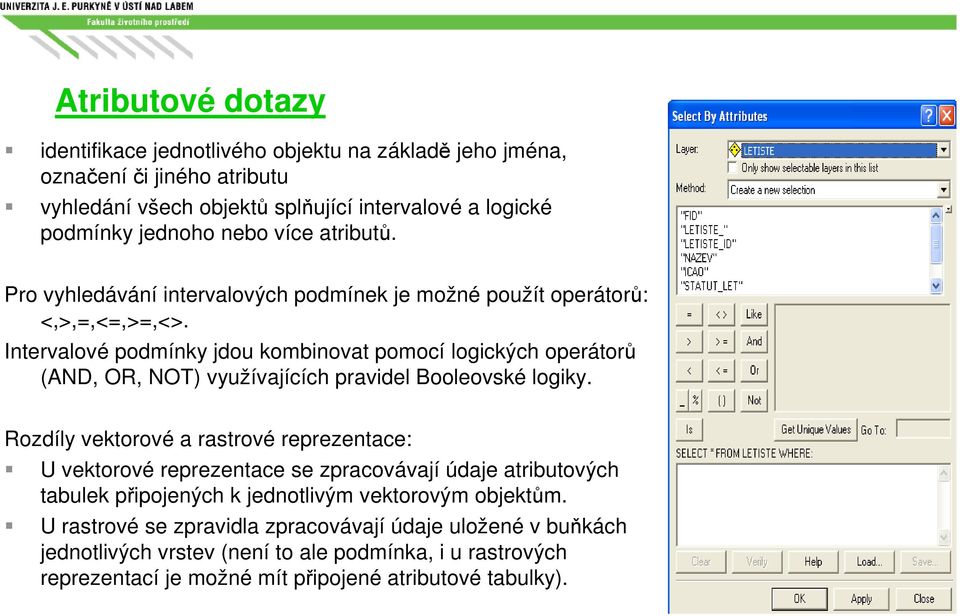The width and height of the screenshot is (960, 616).
Task: Click the Save... button
Action: [x=923, y=561]
